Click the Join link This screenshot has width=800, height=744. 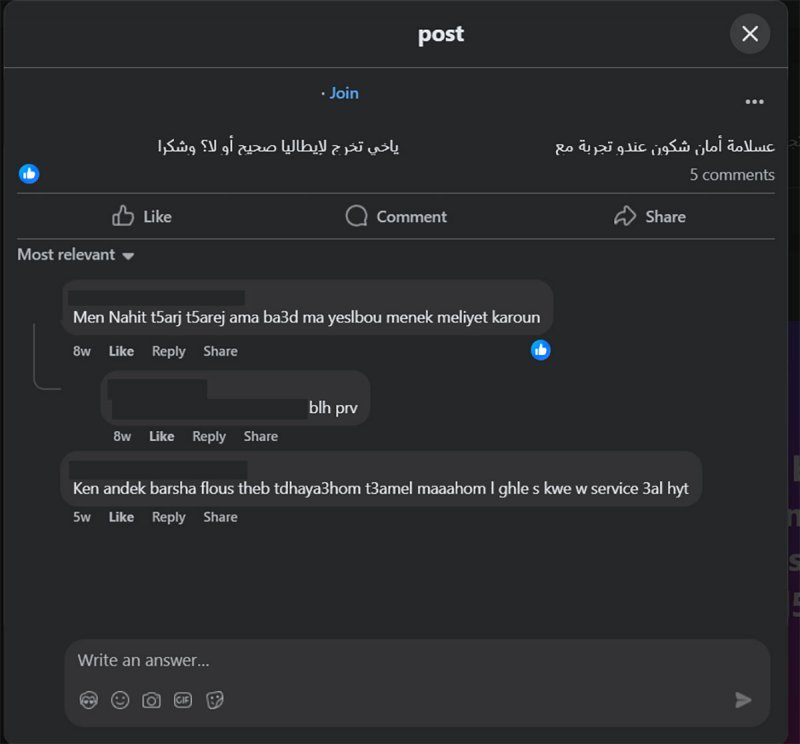pos(343,93)
